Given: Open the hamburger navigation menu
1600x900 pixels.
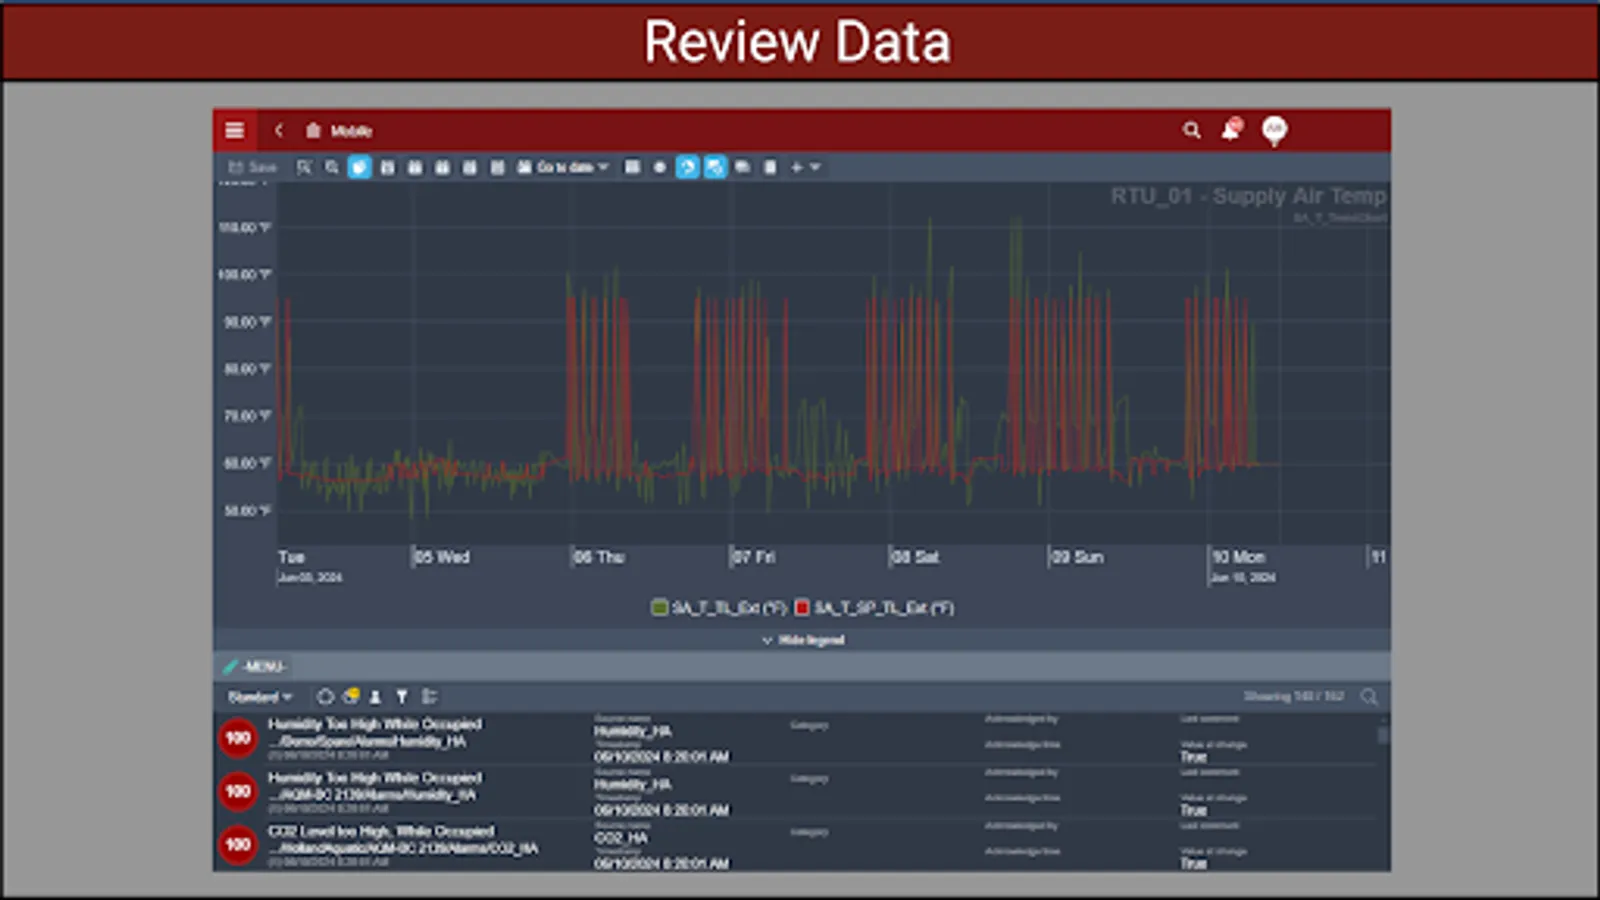Looking at the screenshot, I should click(234, 130).
